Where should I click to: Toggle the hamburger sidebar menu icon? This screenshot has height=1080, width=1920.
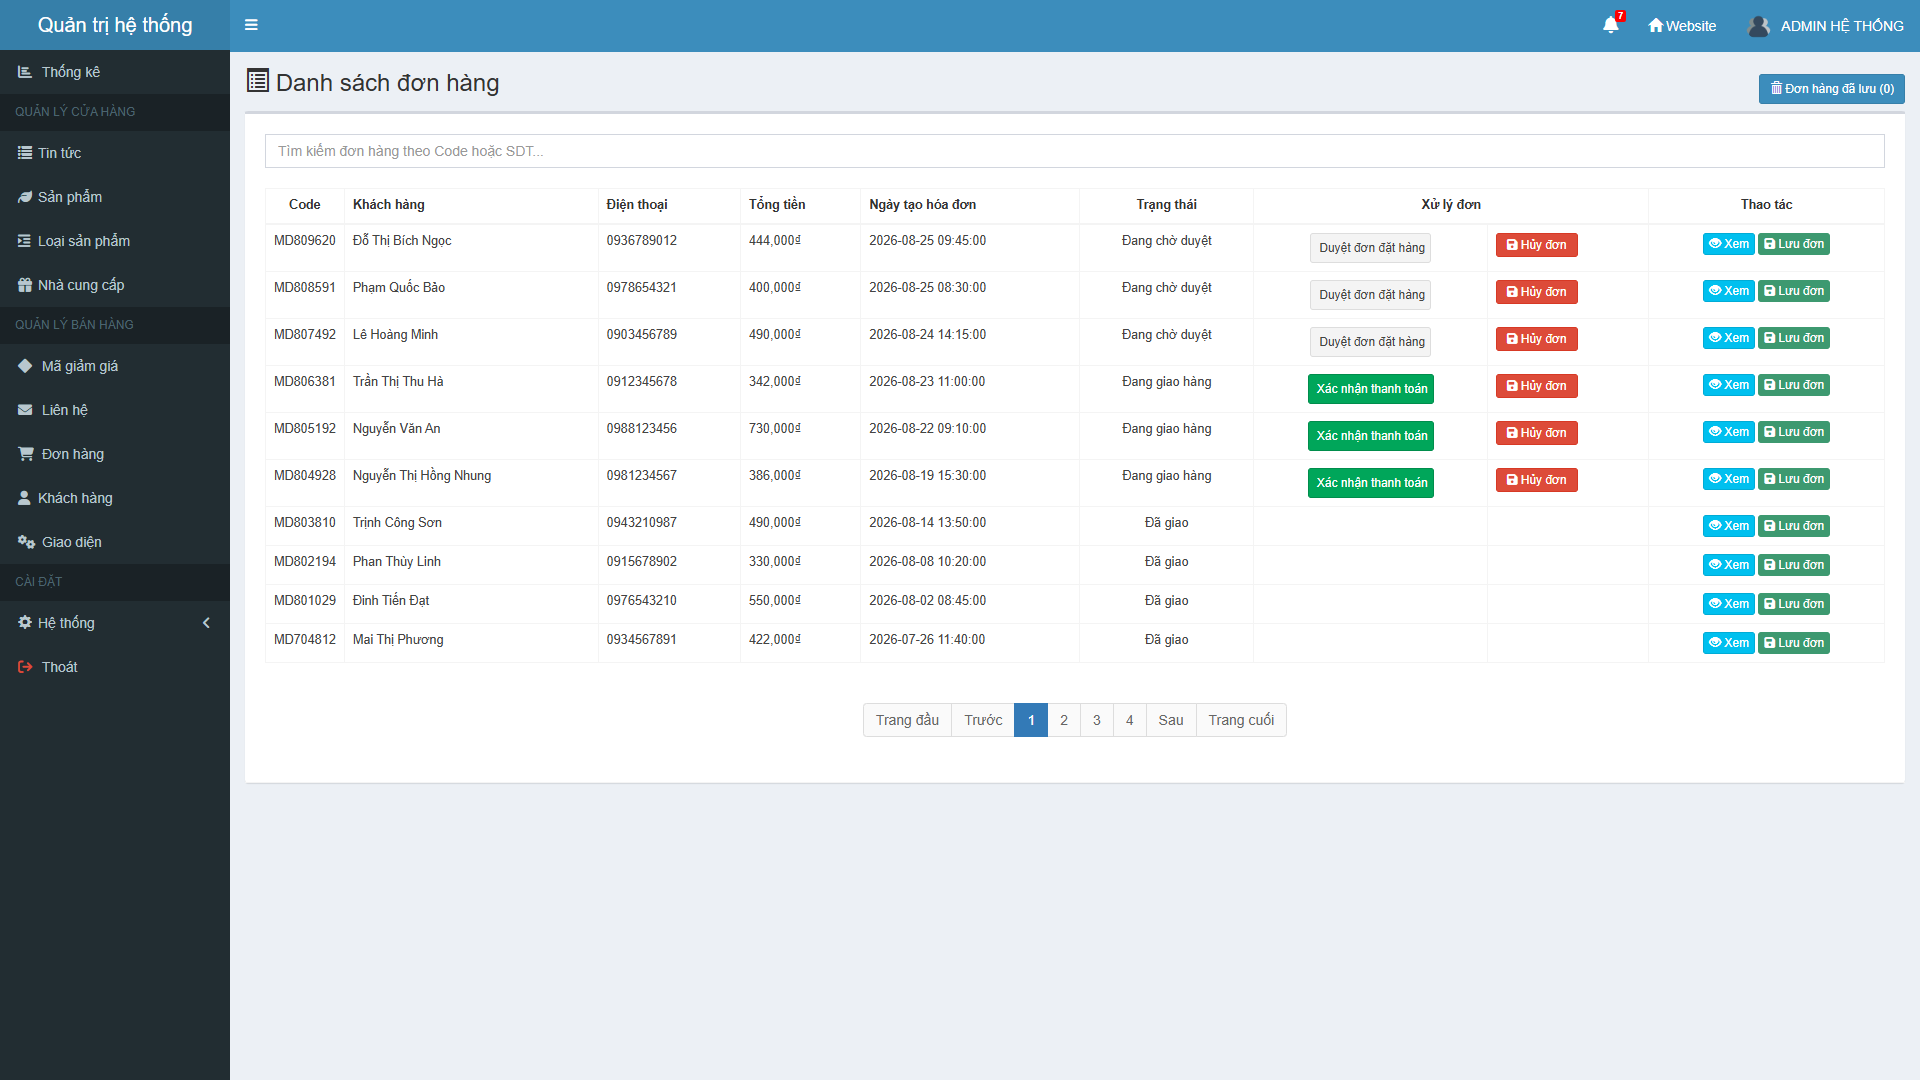(x=251, y=25)
